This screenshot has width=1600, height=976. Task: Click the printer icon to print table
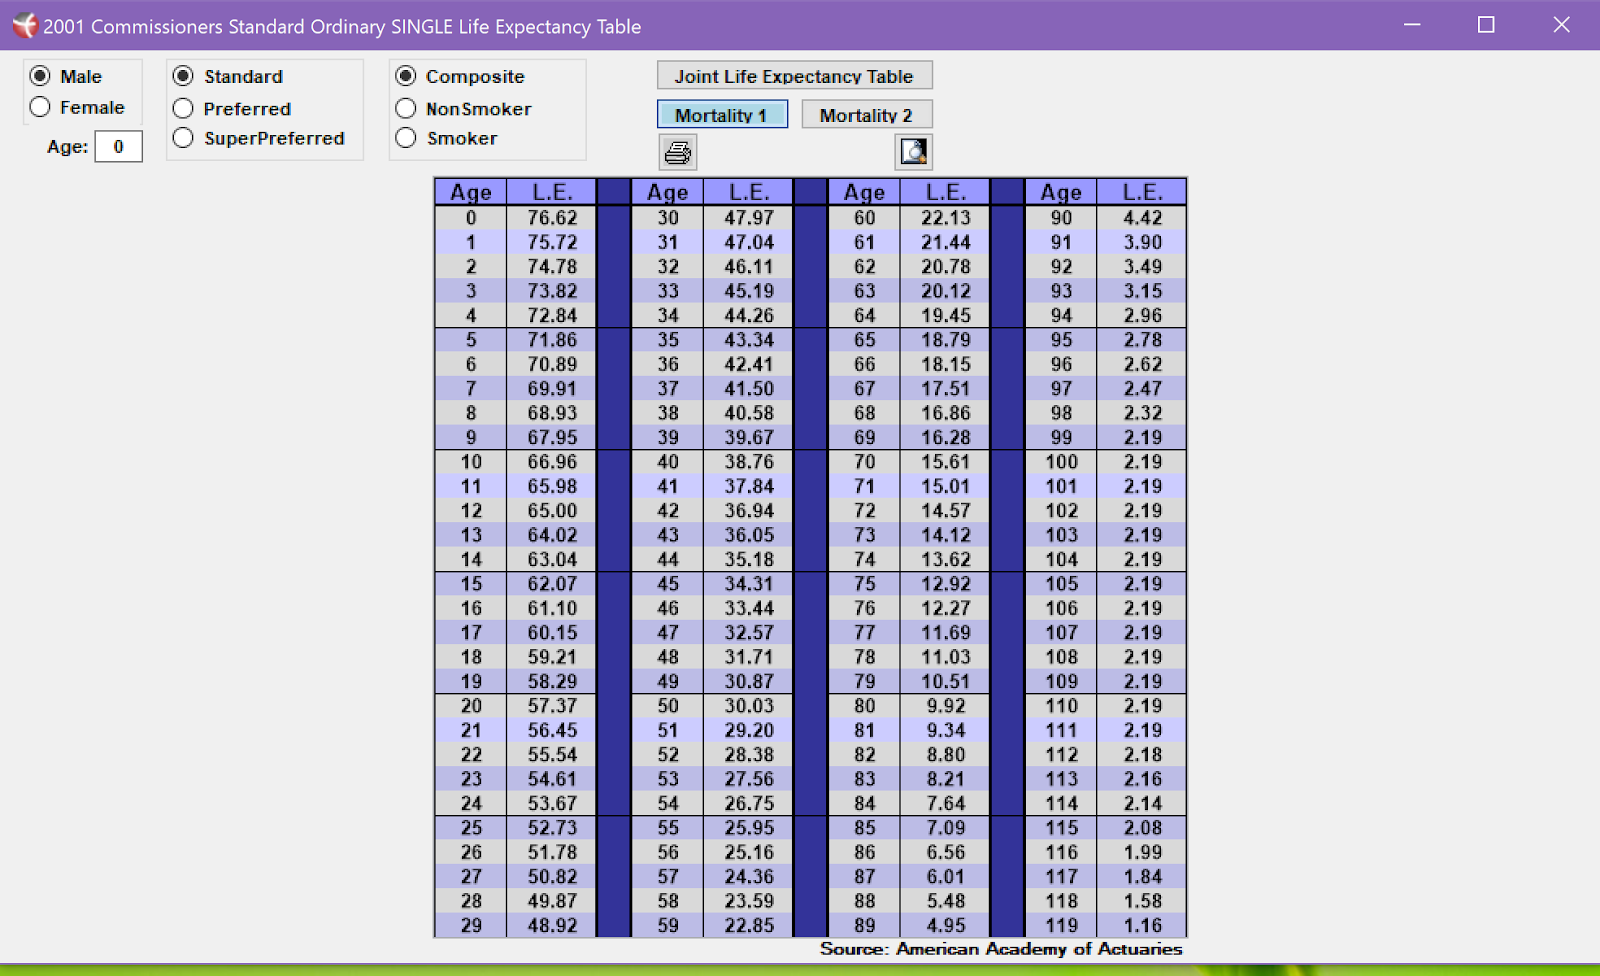[678, 152]
